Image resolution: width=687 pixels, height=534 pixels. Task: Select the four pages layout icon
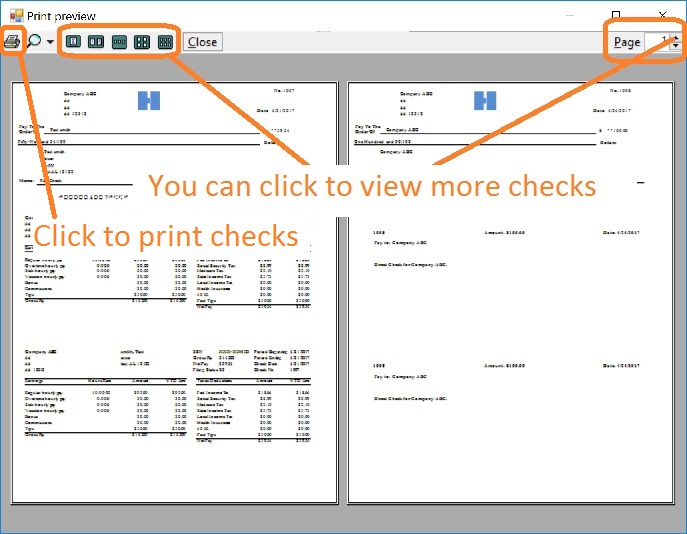143,42
